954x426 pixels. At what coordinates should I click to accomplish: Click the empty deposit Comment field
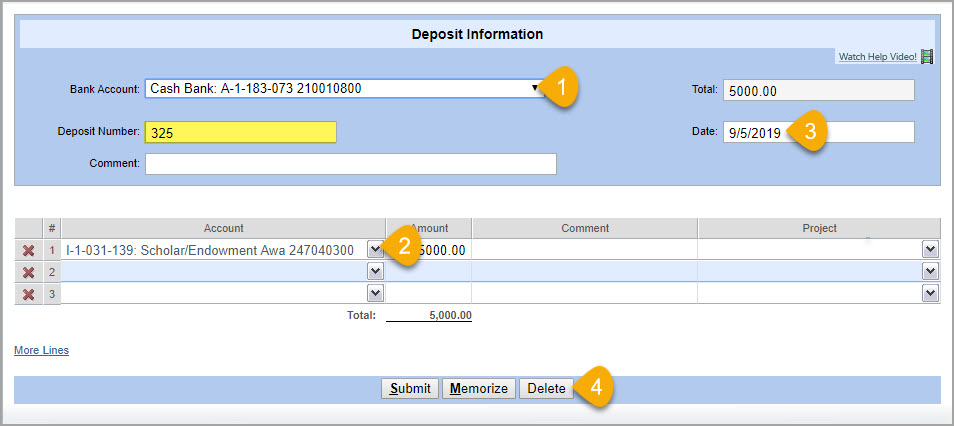[350, 164]
